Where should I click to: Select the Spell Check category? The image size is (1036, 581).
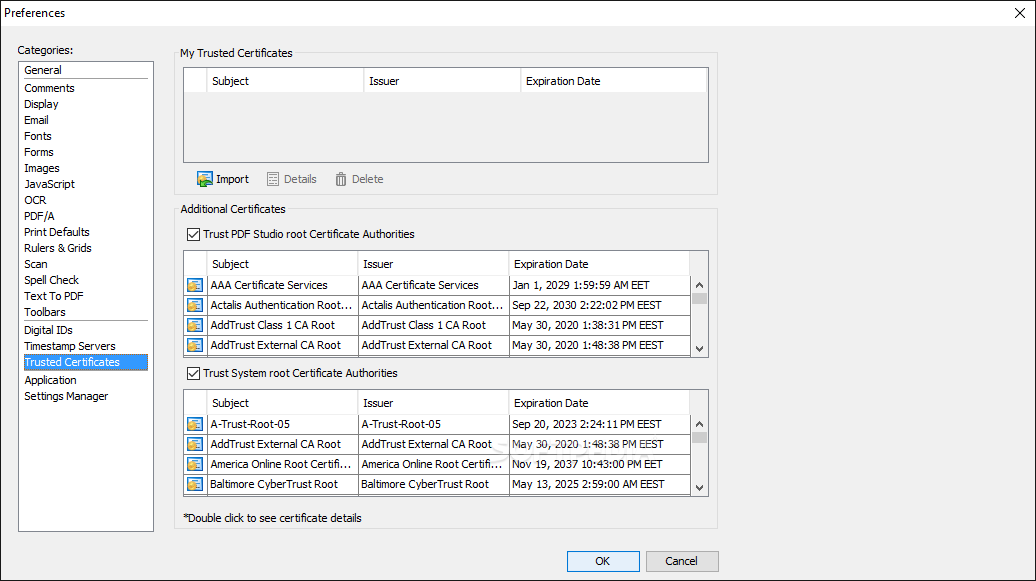point(52,280)
